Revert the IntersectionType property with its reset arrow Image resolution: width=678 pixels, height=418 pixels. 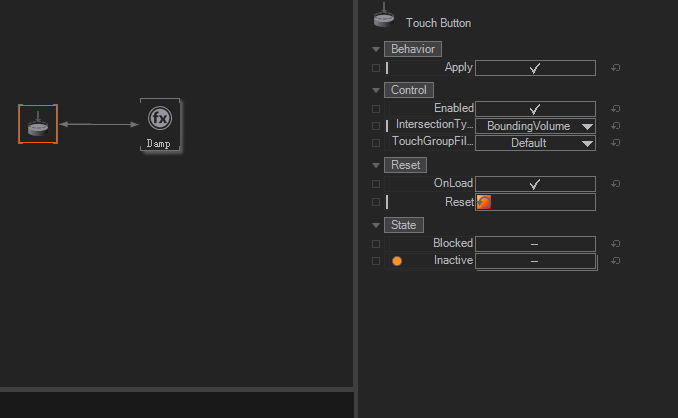[x=615, y=126]
